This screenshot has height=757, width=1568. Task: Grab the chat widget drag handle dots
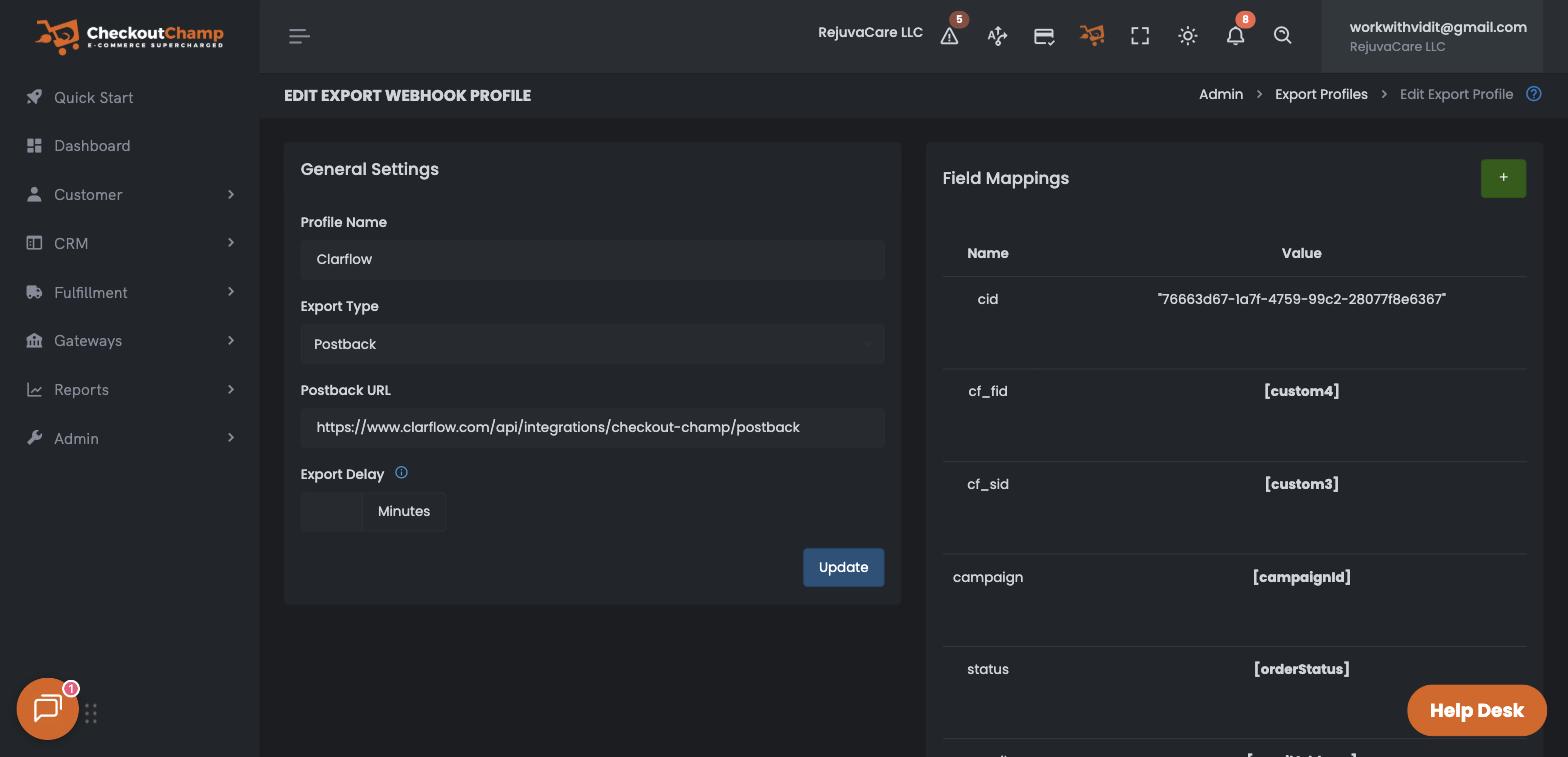coord(91,713)
